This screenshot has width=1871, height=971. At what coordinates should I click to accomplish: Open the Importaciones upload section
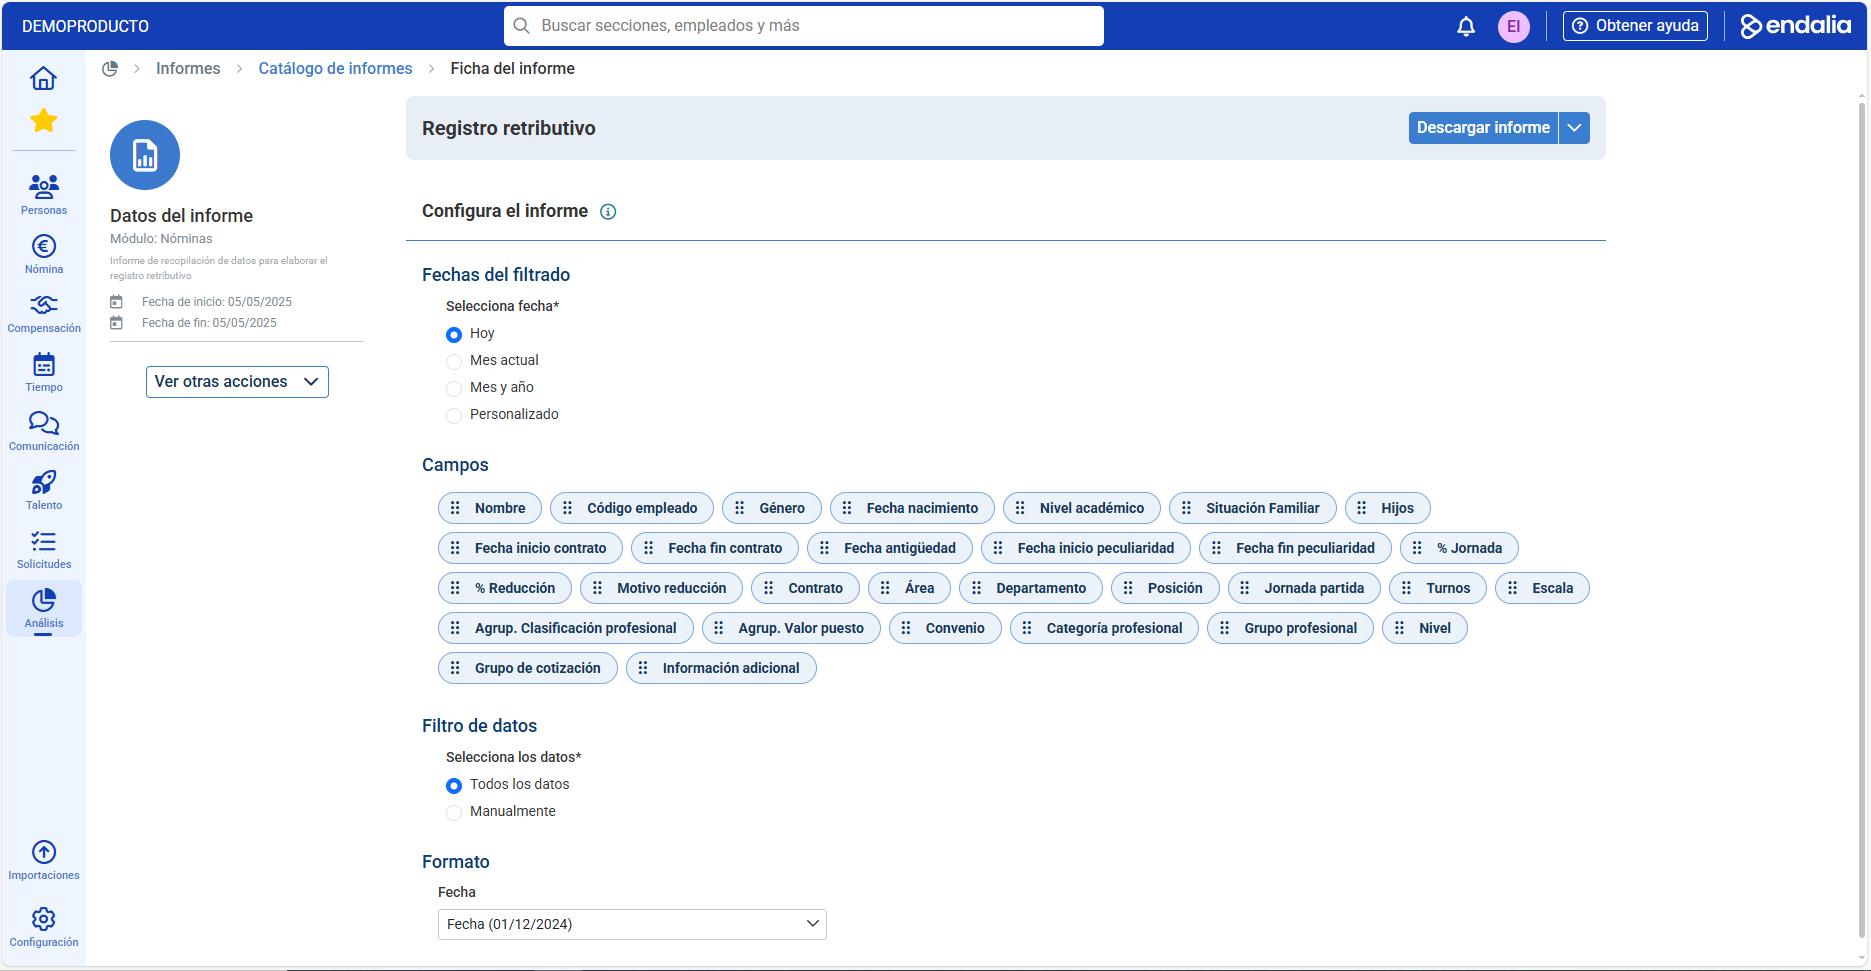click(x=44, y=860)
